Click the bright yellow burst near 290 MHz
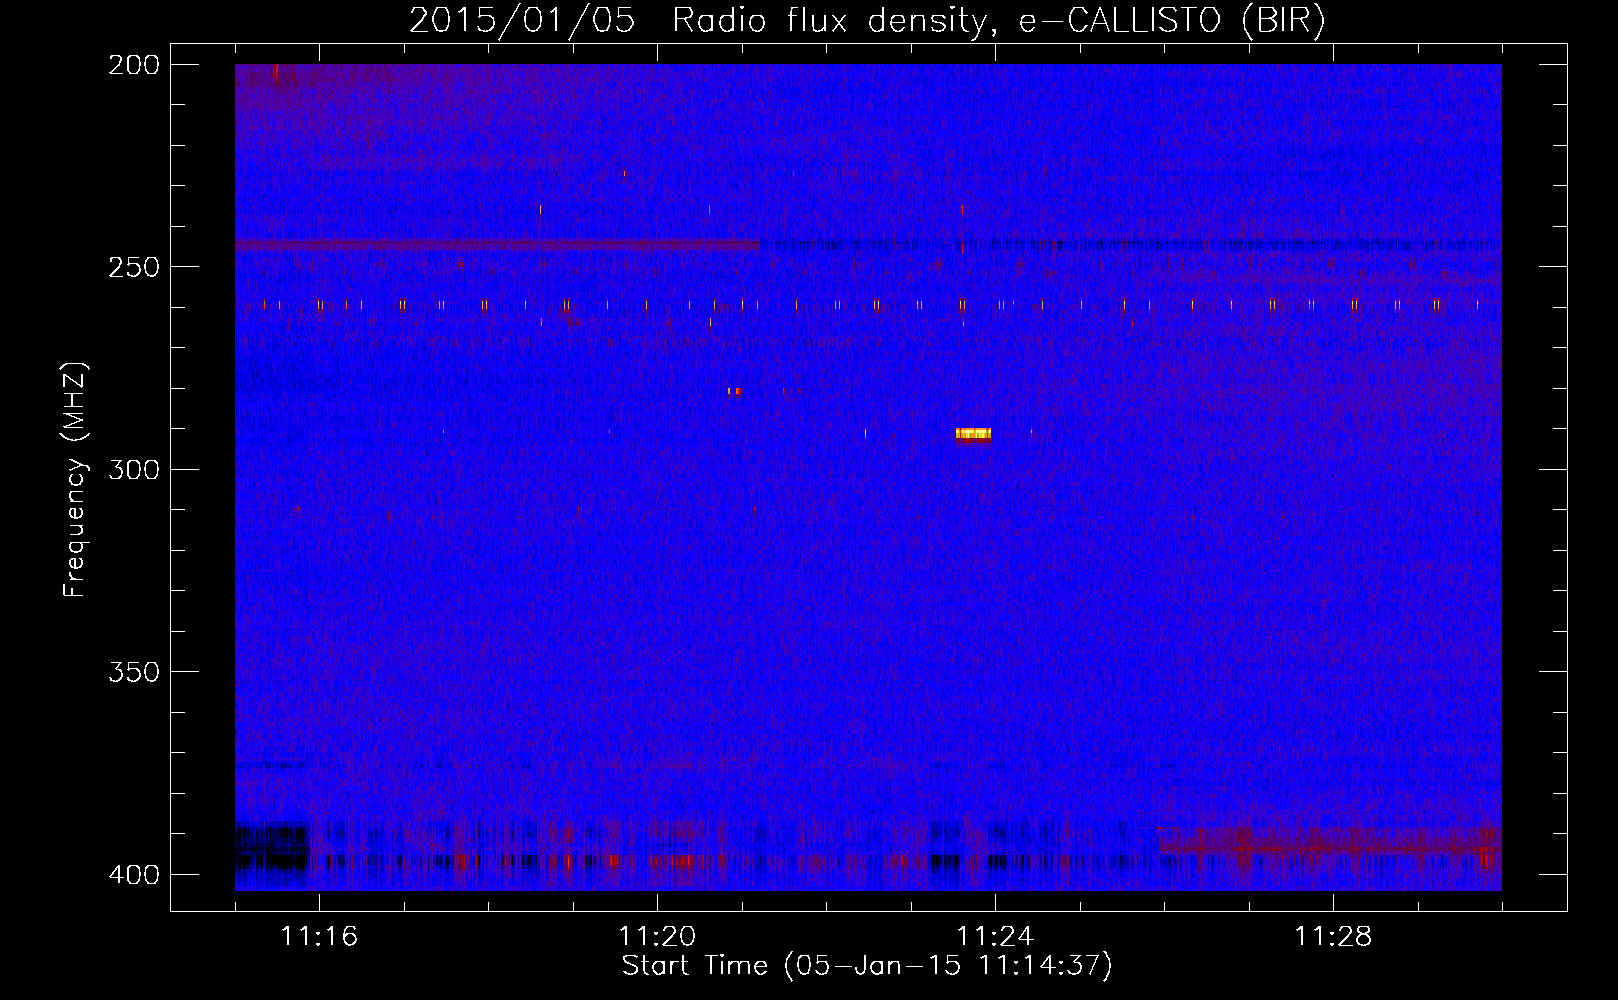This screenshot has height=1000, width=1618. pos(973,435)
